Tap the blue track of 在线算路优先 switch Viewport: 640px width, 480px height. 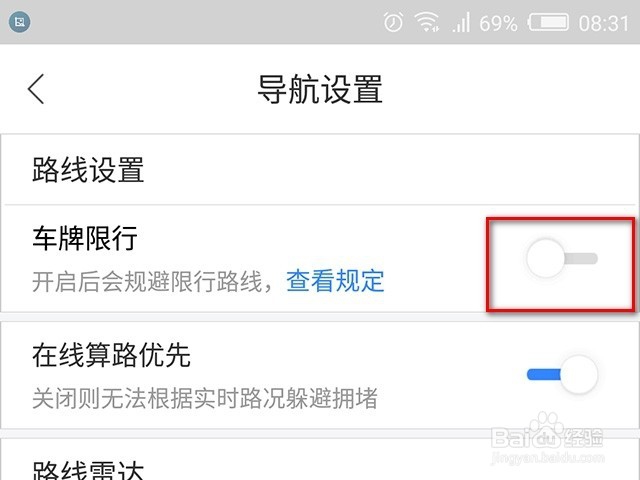click(543, 375)
